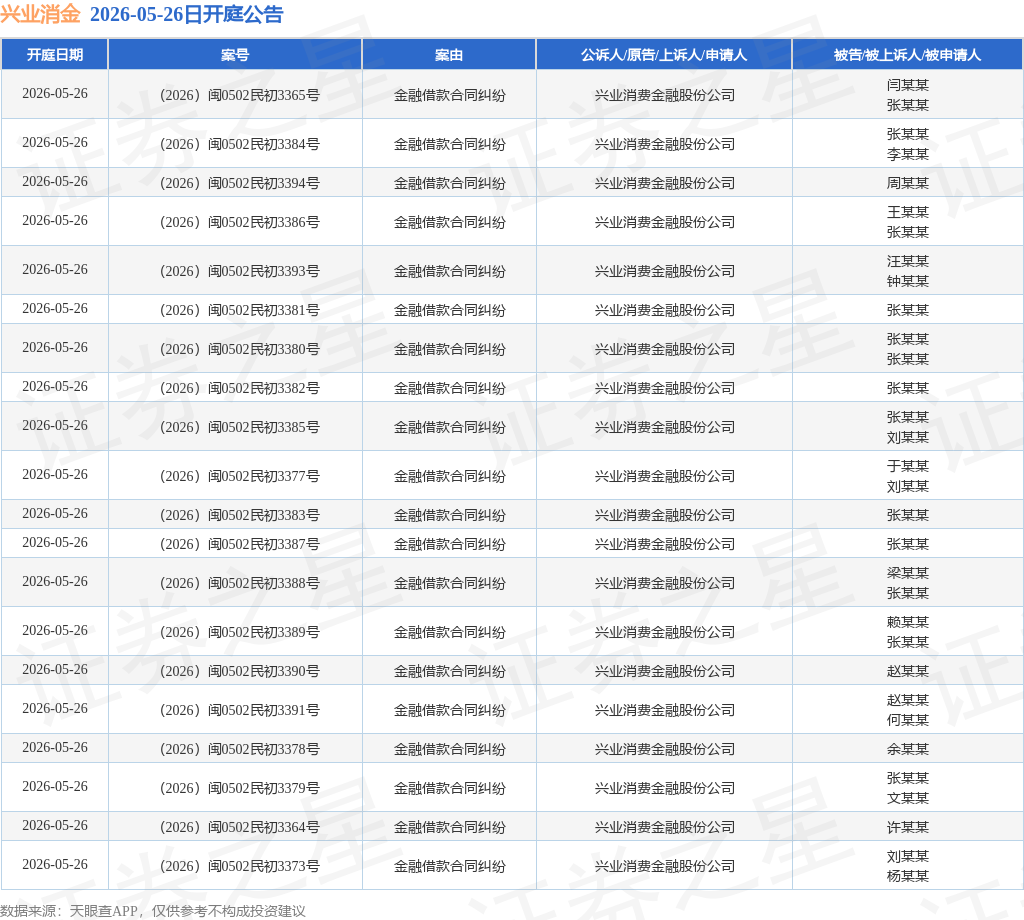Click date 2026-05-26 in the 3382 row
Viewport: 1024px width, 920px height.
point(55,387)
